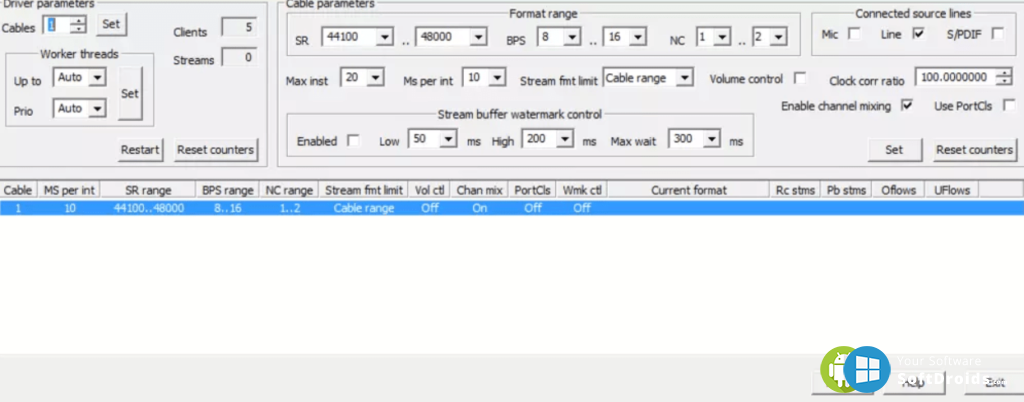This screenshot has width=1024, height=402.
Task: Toggle the Line source checkbox
Action: (x=918, y=34)
